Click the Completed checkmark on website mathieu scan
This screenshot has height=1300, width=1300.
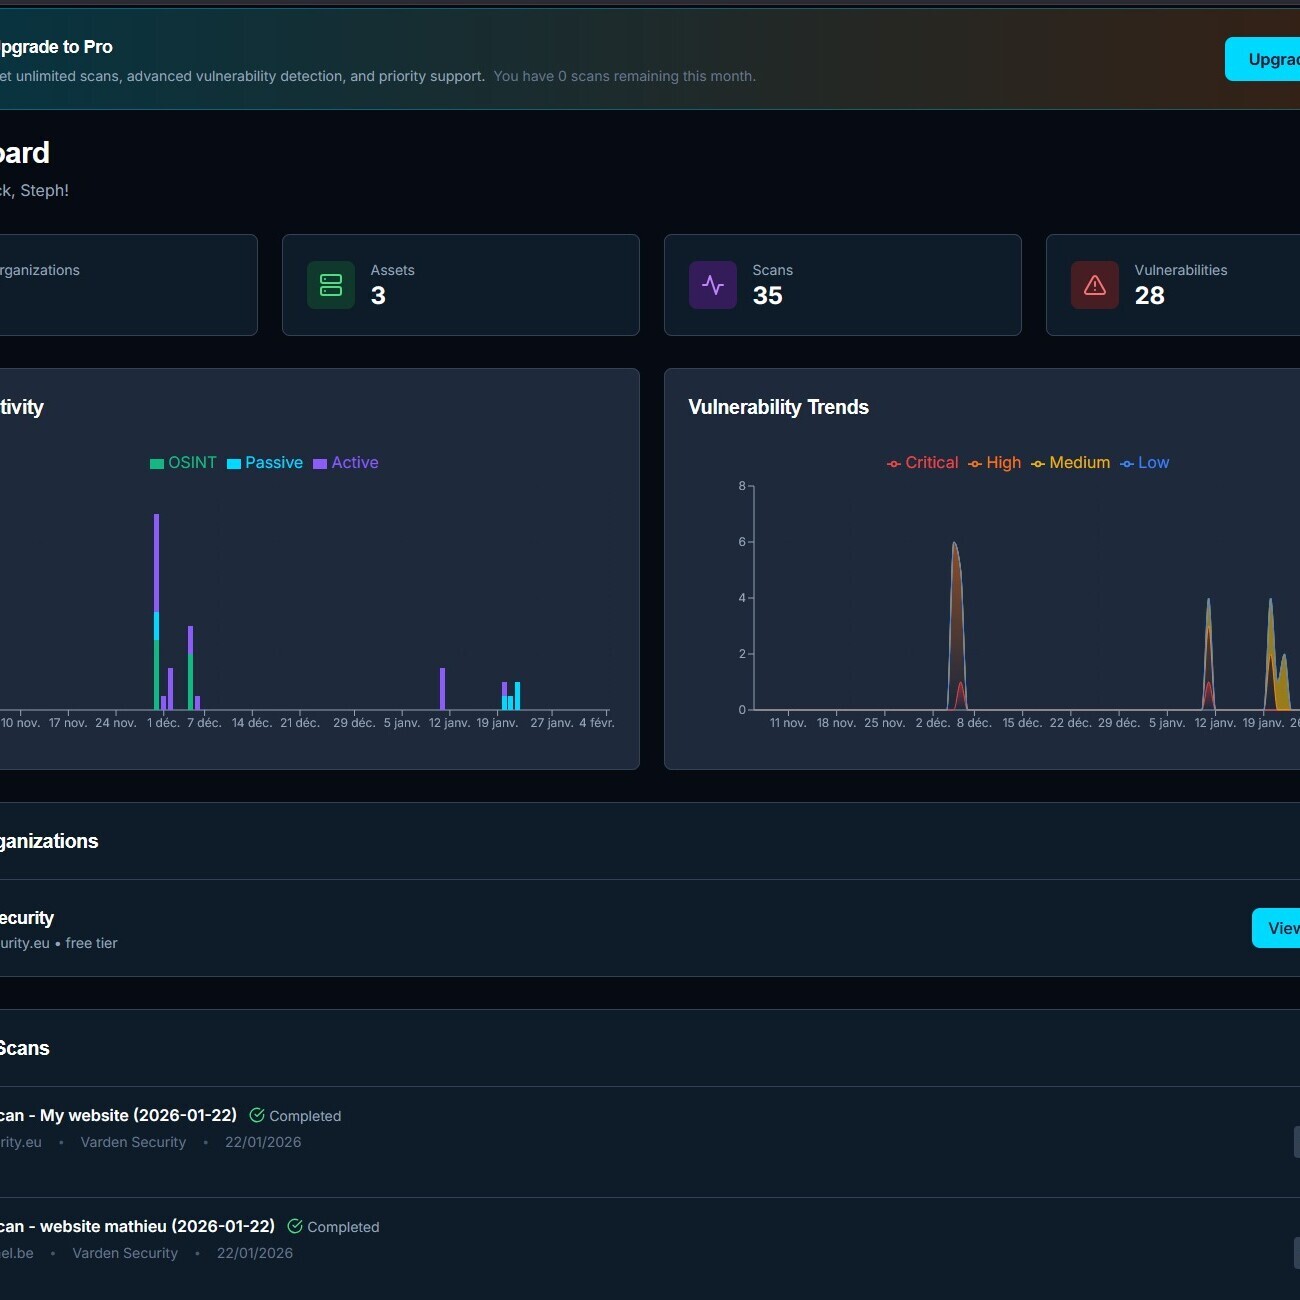click(295, 1226)
